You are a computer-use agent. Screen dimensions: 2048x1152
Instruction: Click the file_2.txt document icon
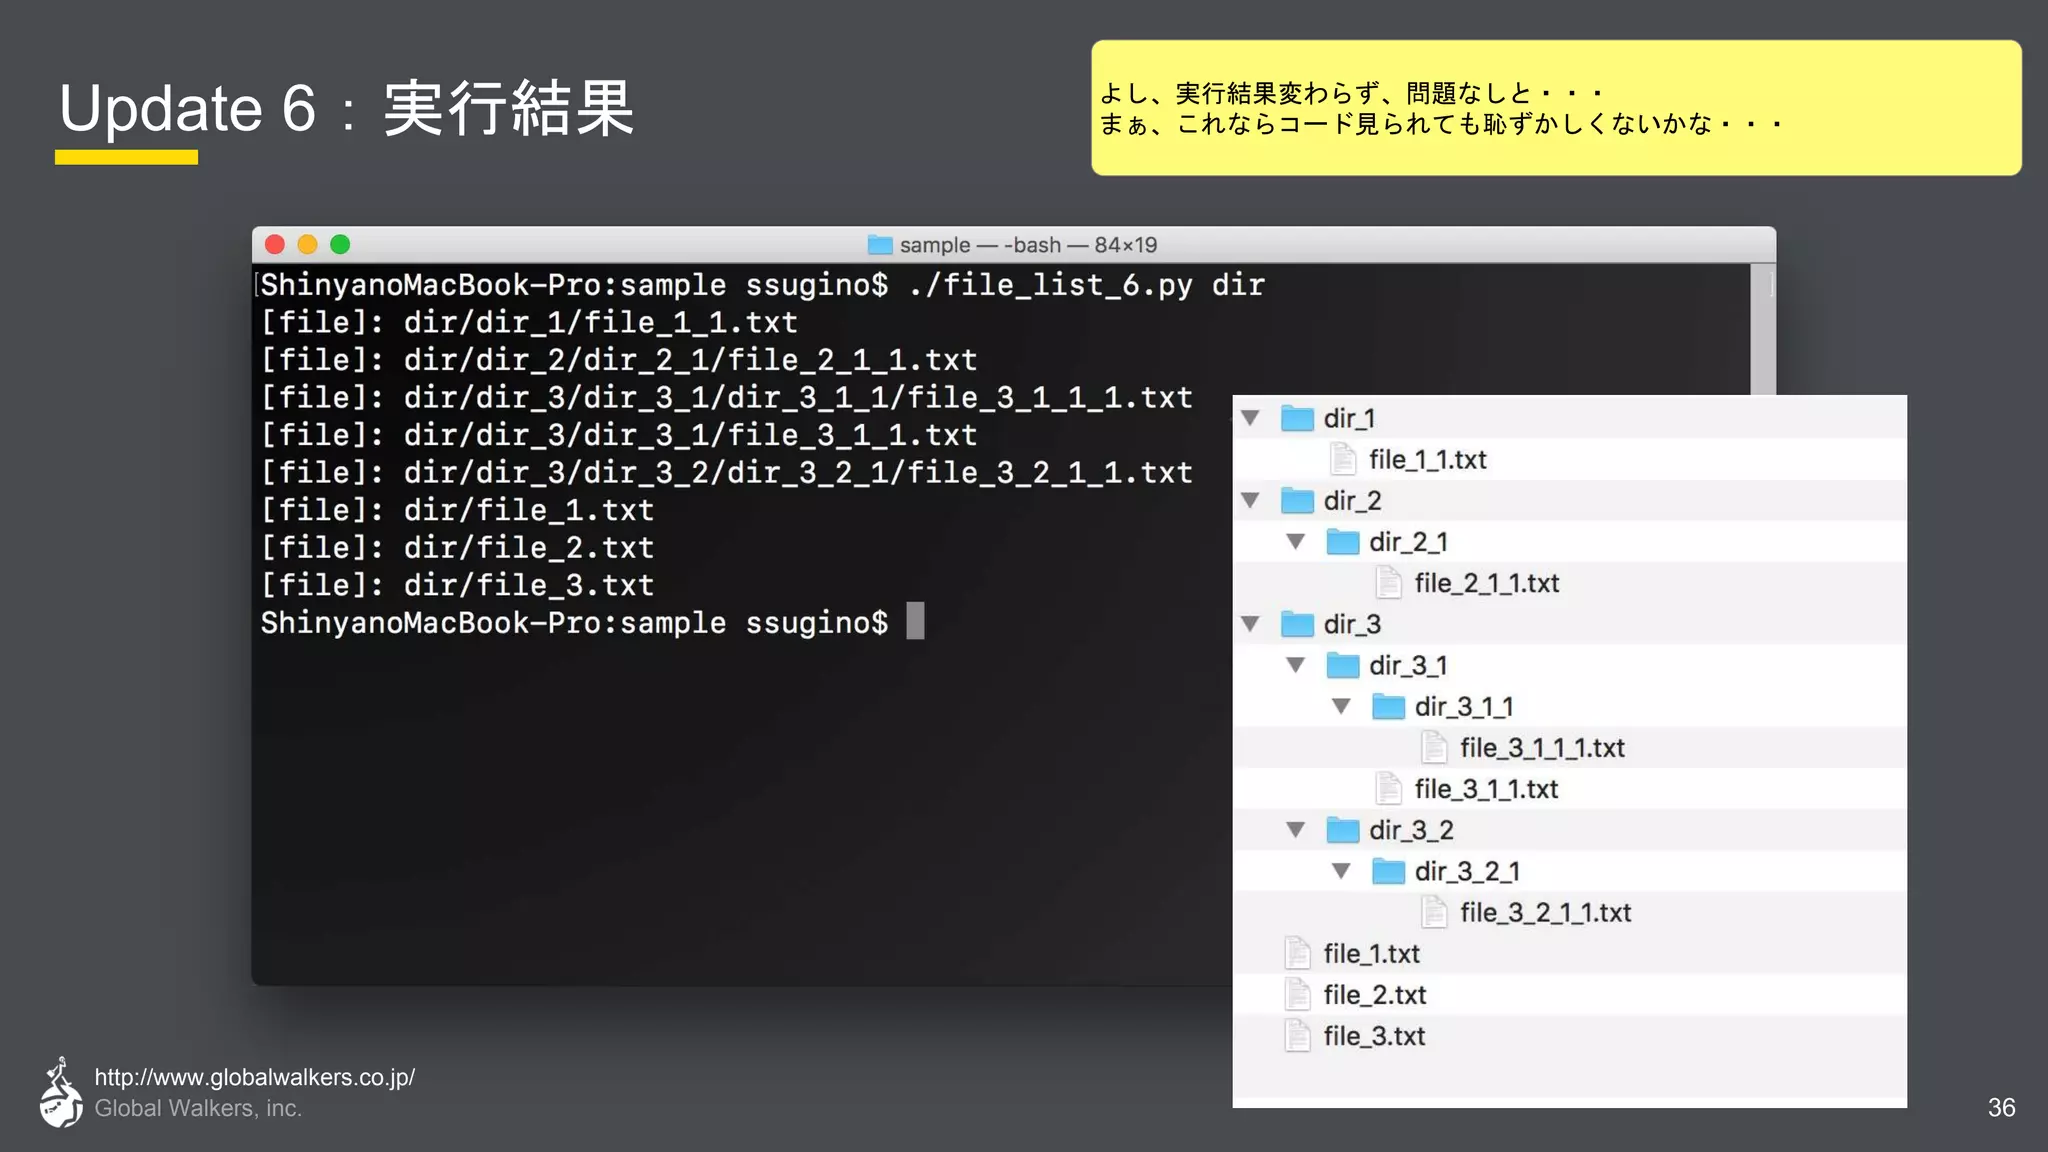1297,995
